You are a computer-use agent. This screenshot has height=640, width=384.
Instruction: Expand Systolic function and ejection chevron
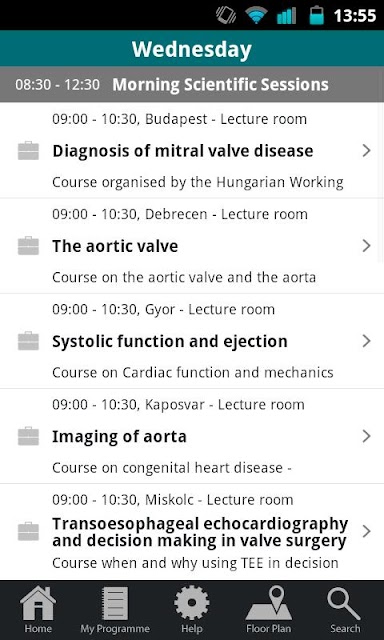(x=366, y=341)
